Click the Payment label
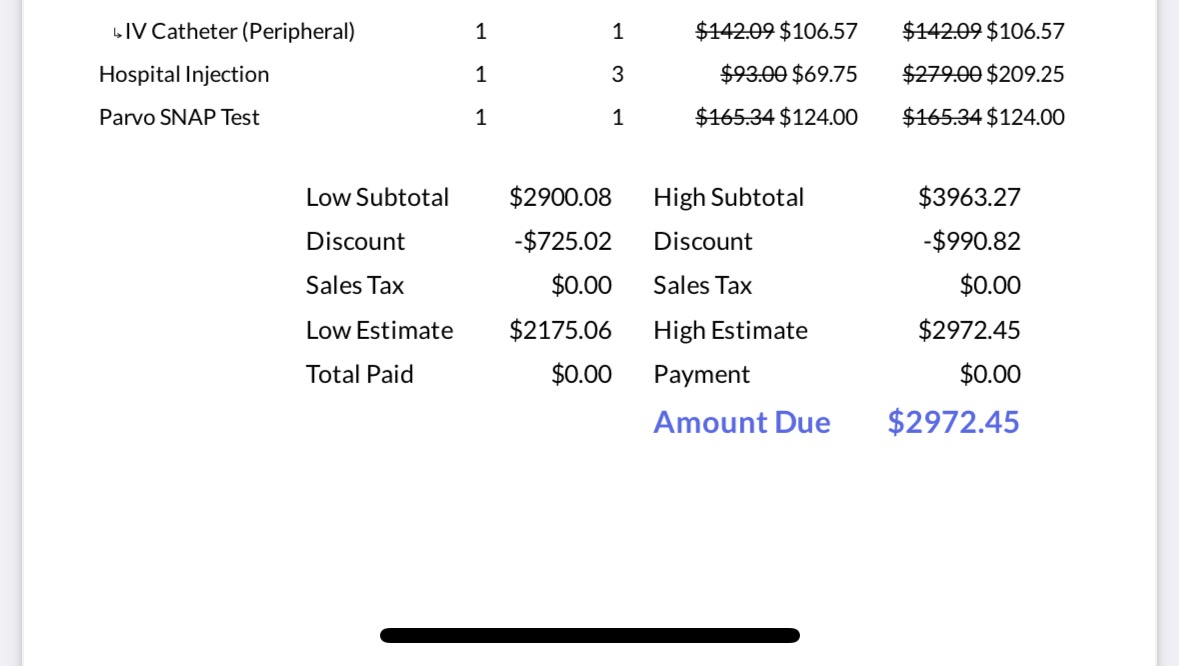Image resolution: width=1179 pixels, height=666 pixels. 701,375
